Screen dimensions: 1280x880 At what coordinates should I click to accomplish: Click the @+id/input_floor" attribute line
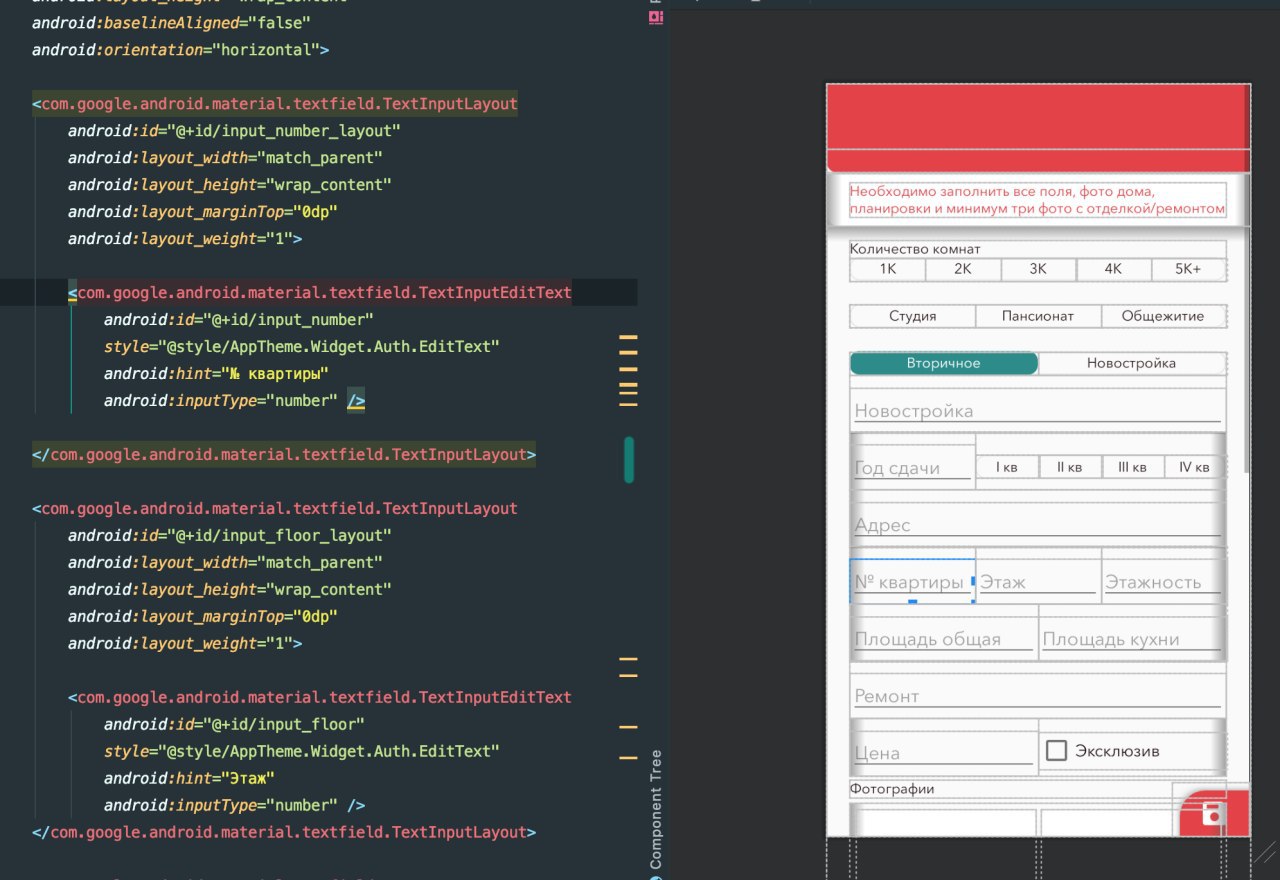click(234, 725)
